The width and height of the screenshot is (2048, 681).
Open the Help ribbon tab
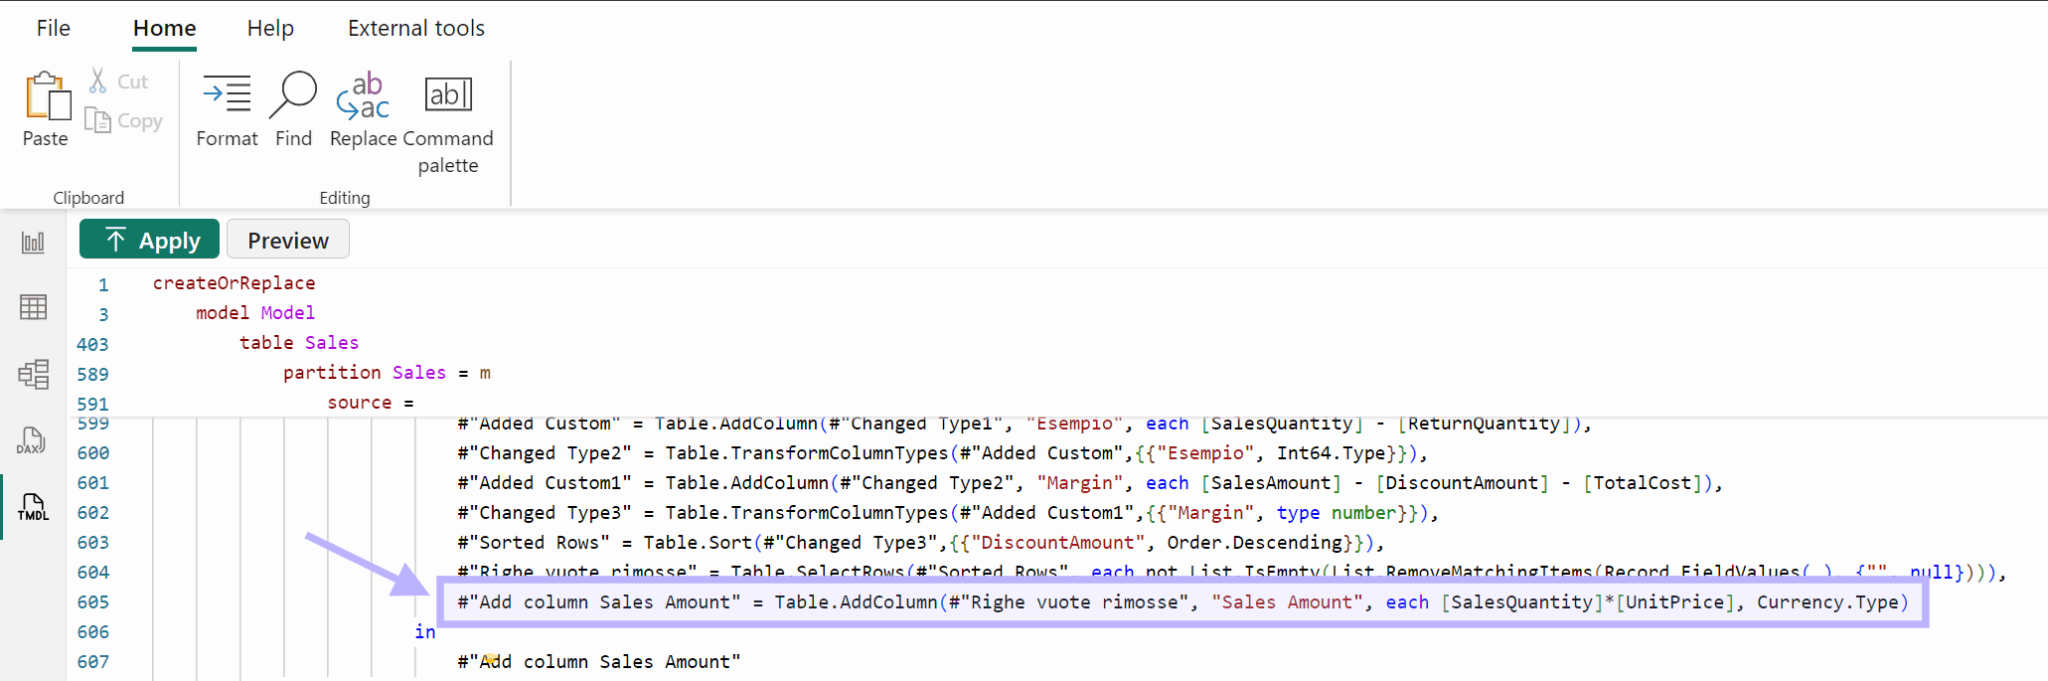click(x=271, y=28)
